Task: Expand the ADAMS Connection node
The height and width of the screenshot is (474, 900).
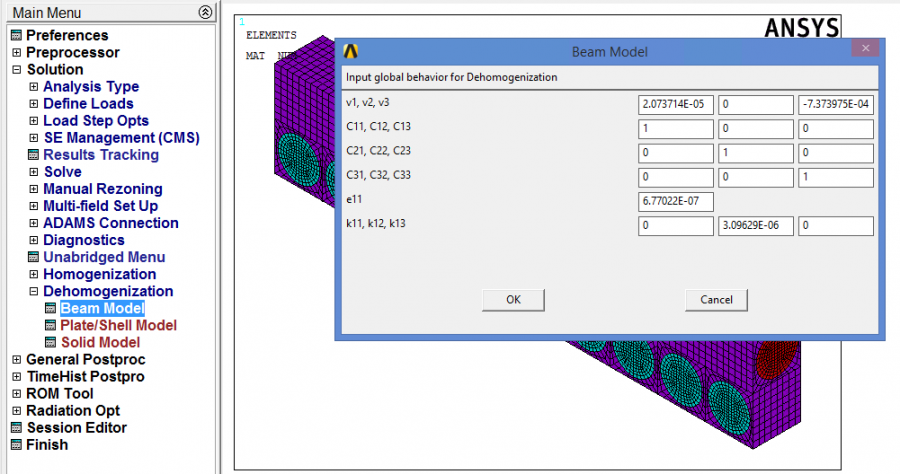Action: coord(34,223)
